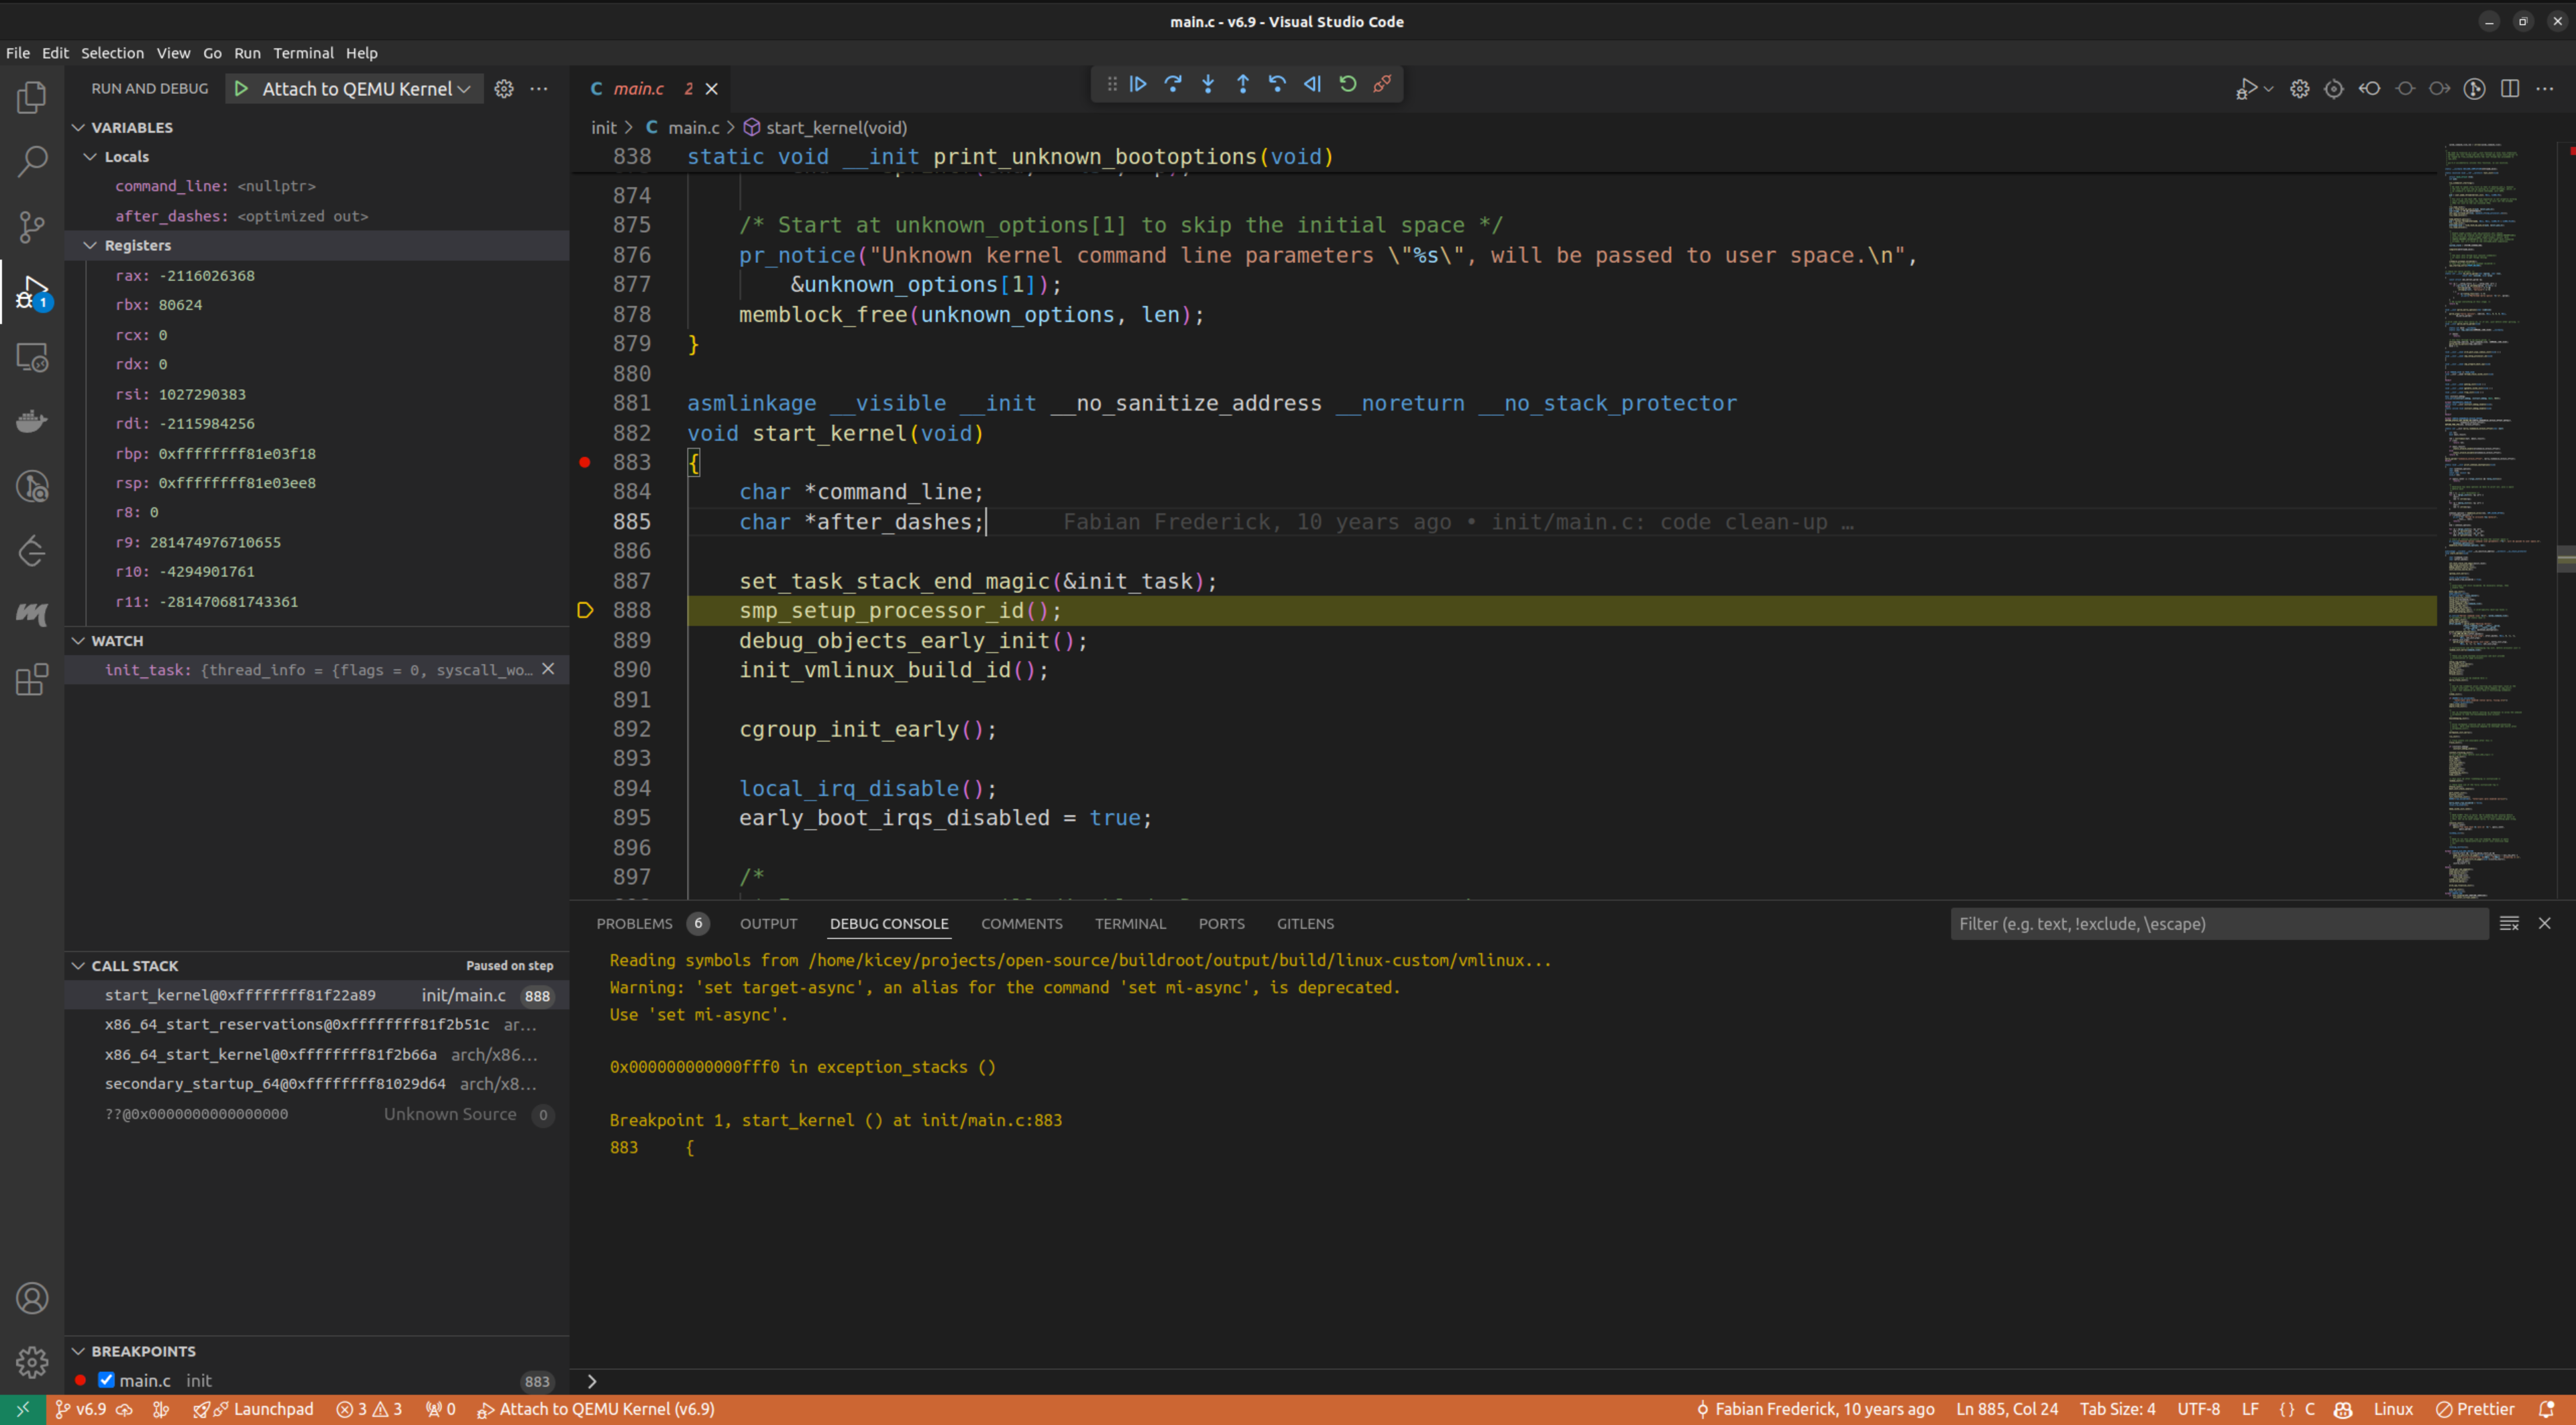
Task: Remove the init_task watch expression
Action: 548,669
